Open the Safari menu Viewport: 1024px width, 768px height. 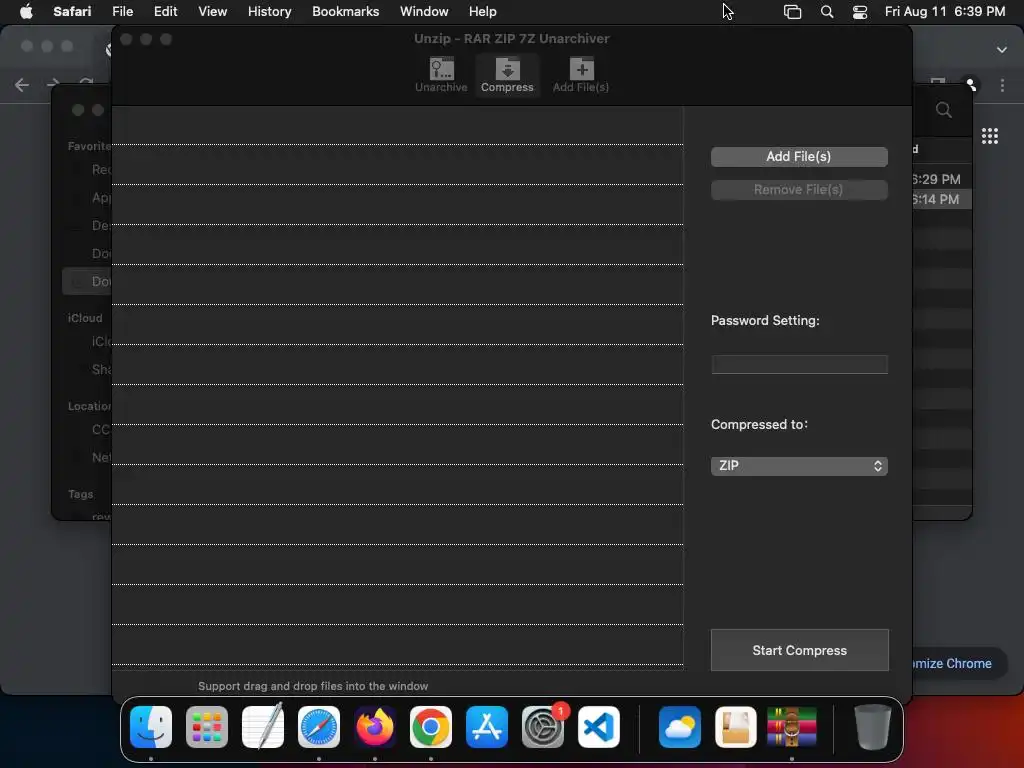coord(72,12)
